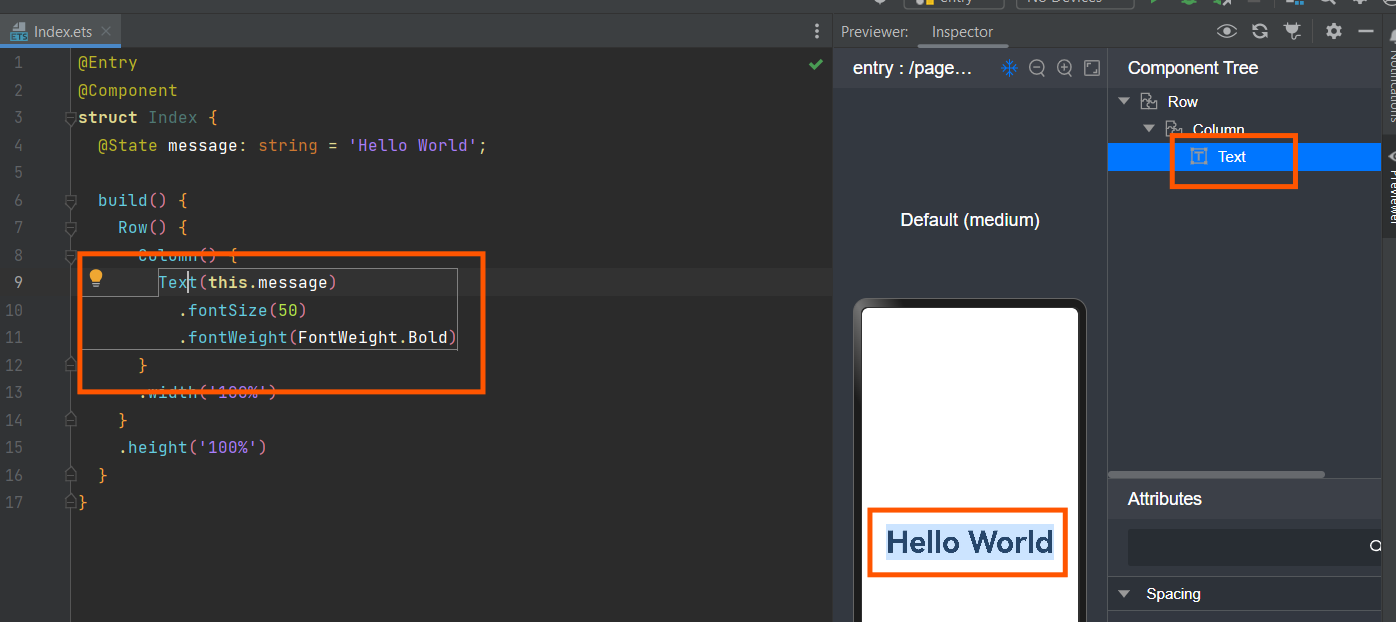Click the Attributes search magnifier icon
Viewport: 1396px width, 622px height.
[x=1374, y=547]
